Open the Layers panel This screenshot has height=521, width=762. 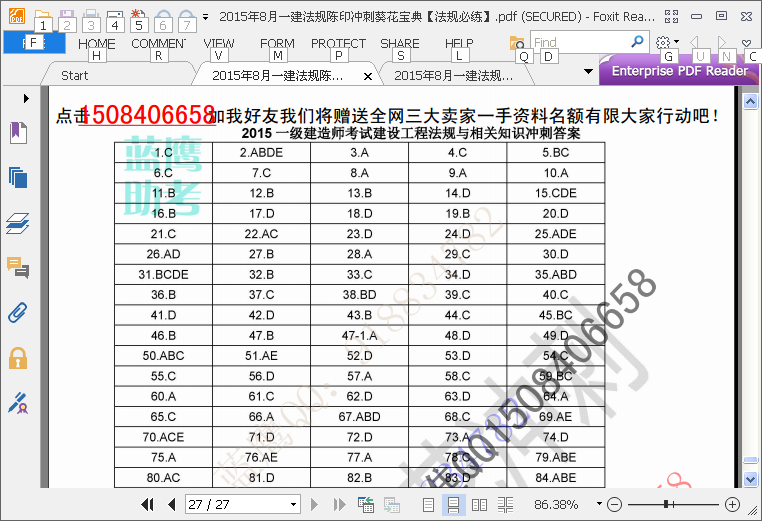point(18,224)
